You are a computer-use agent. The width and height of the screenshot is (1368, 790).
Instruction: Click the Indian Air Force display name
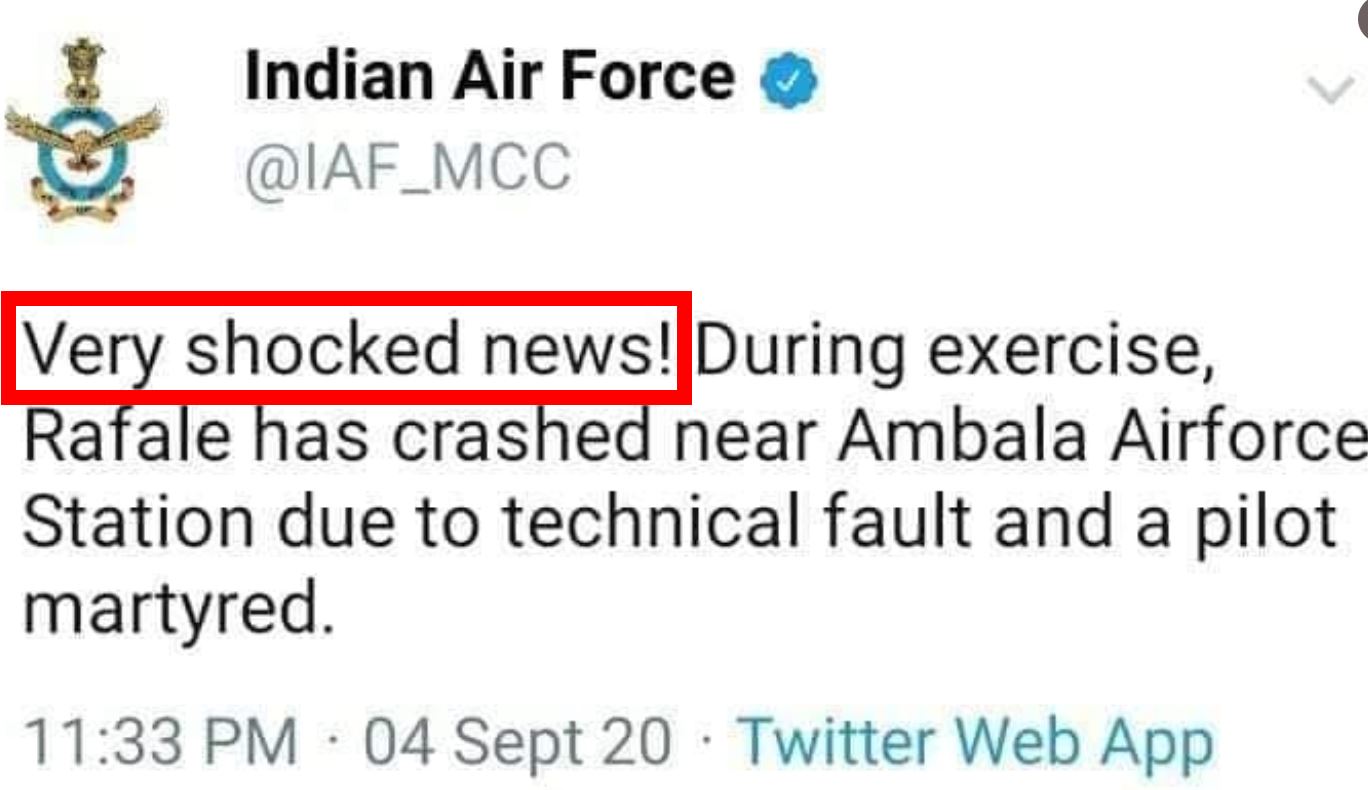click(x=490, y=78)
